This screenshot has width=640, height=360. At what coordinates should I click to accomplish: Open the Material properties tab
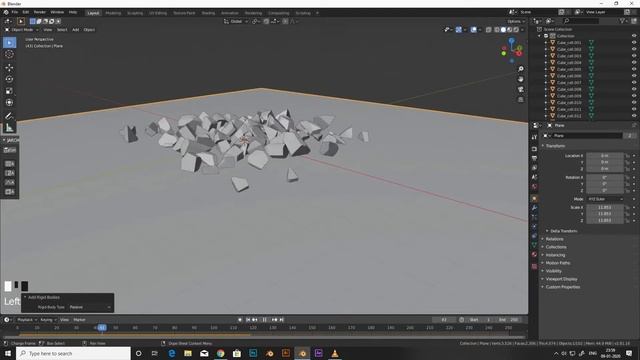(534, 254)
